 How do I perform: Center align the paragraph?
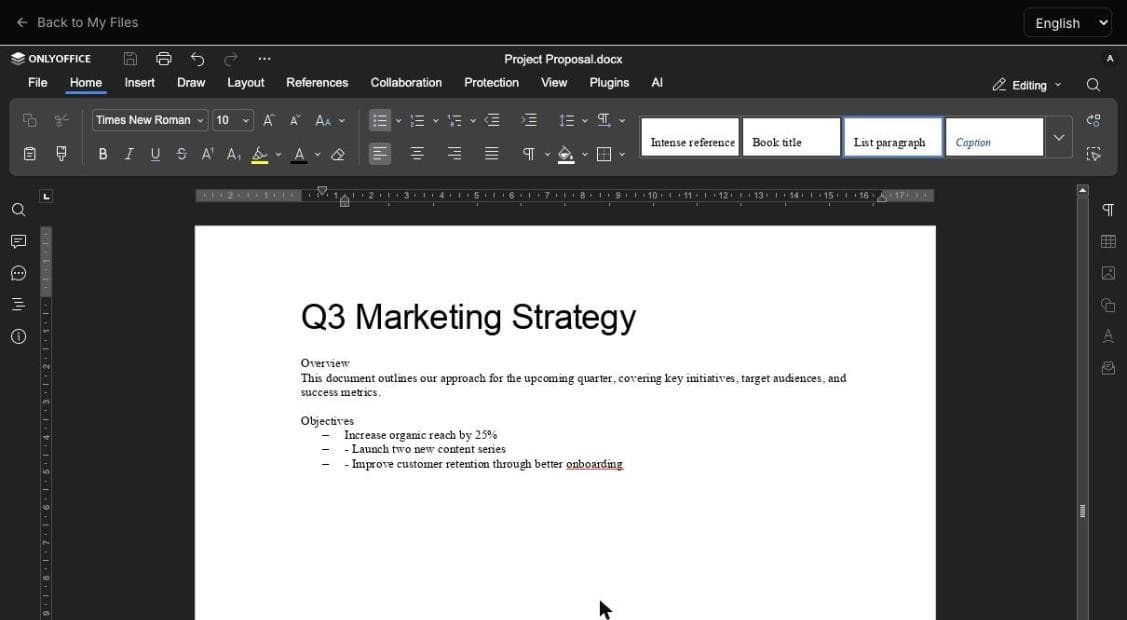click(x=417, y=154)
